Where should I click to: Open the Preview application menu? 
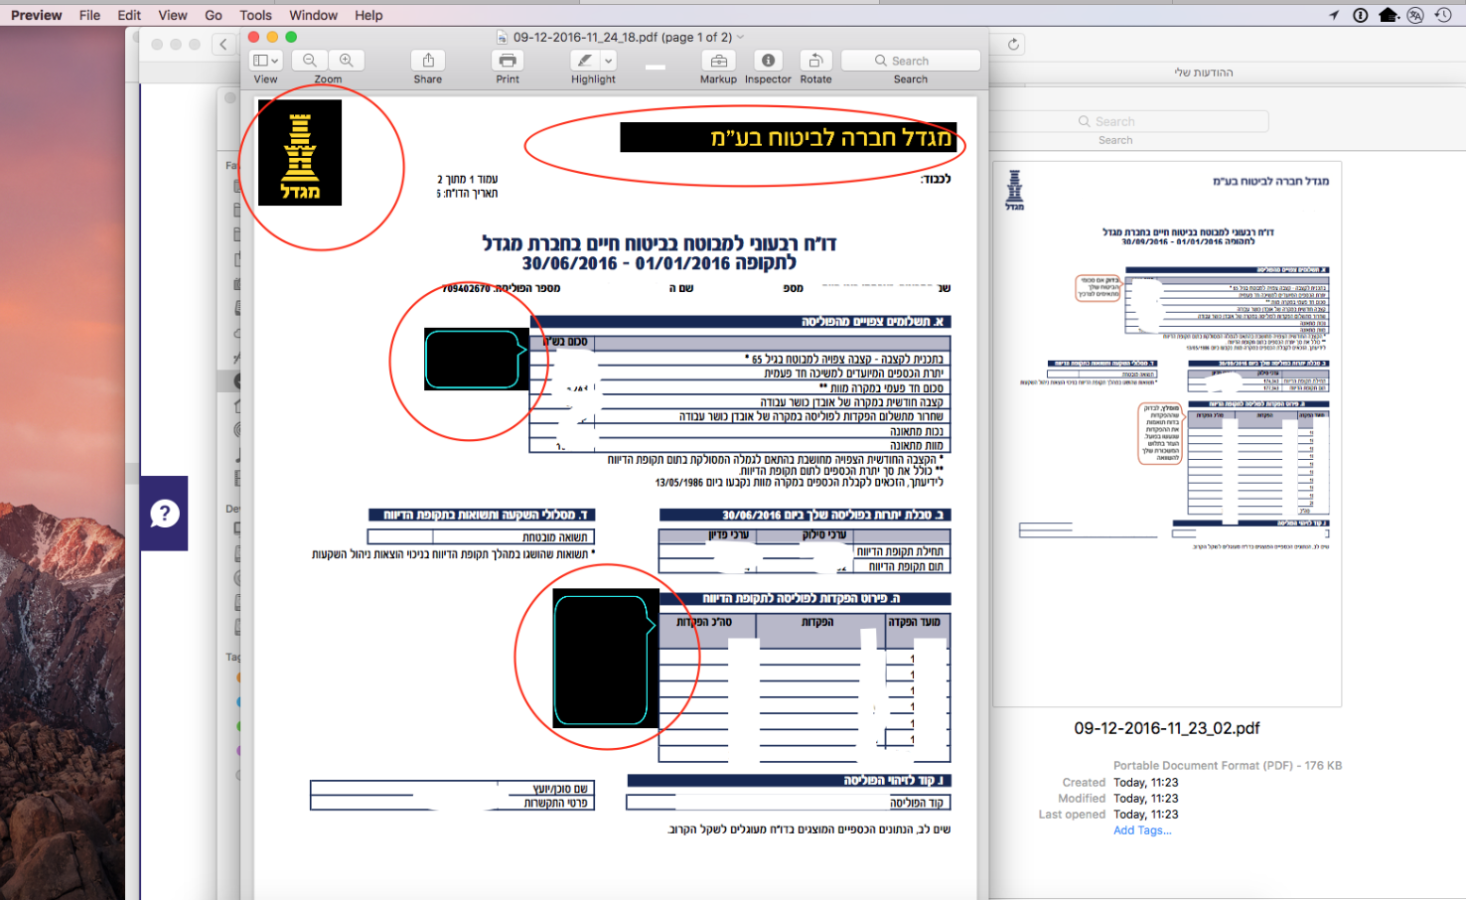point(36,15)
